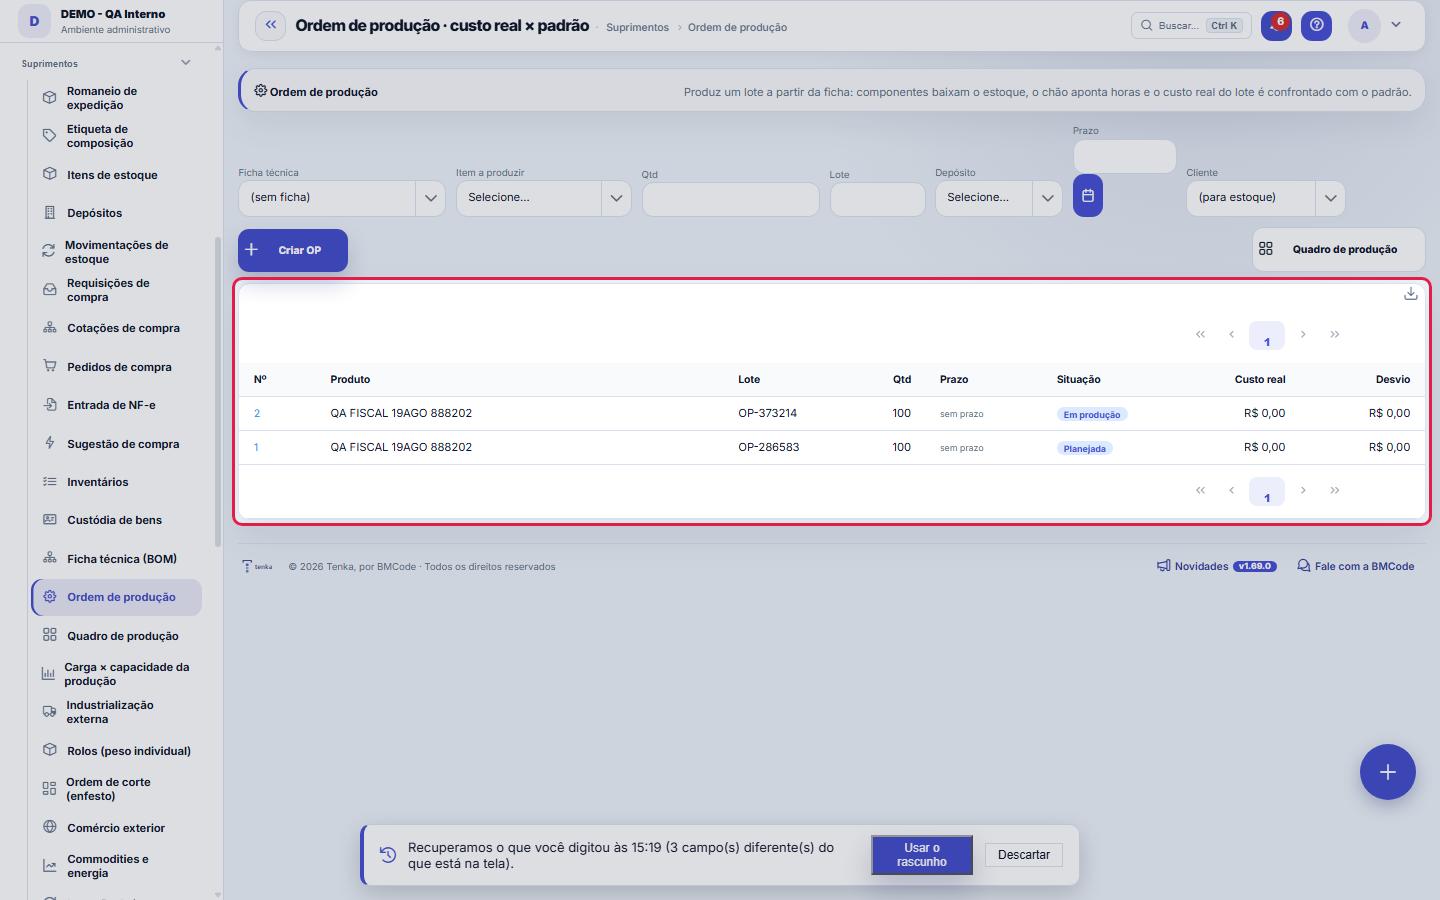Screen dimensions: 1440x900
Task: Open Quadro de produção sidebar item
Action: [117, 636]
